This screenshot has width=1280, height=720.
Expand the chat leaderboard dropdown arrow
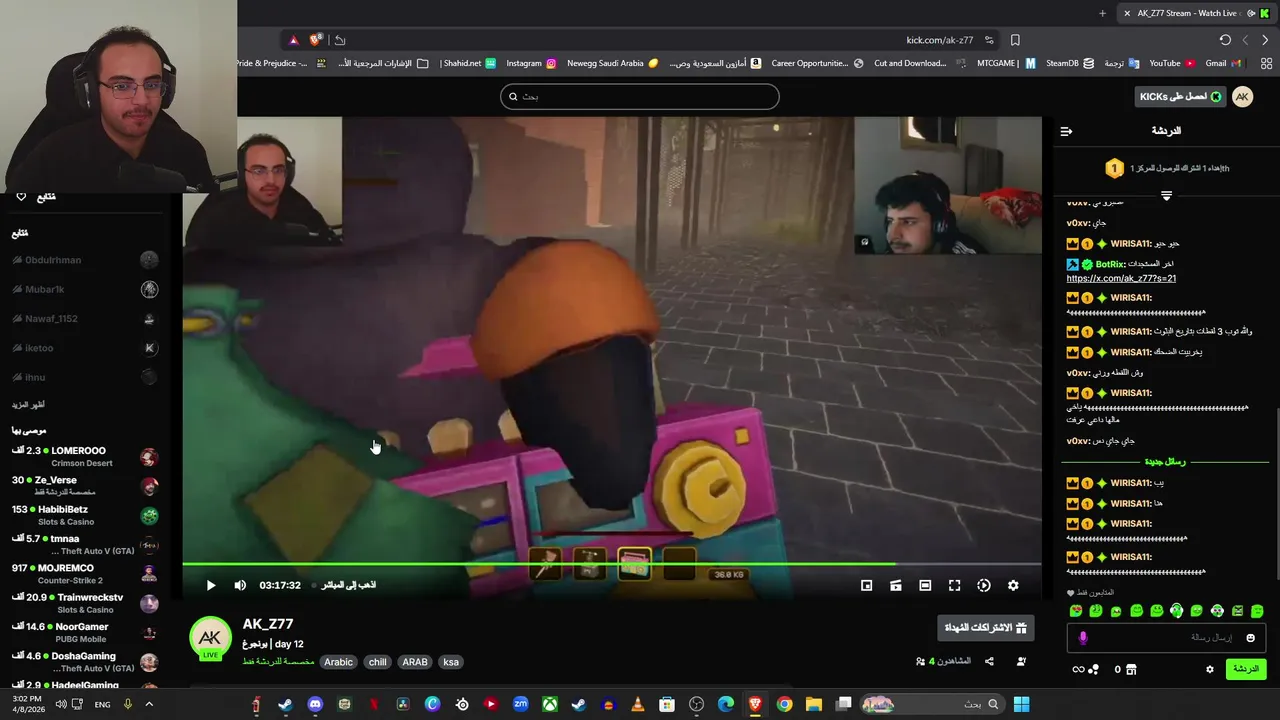tap(1166, 195)
